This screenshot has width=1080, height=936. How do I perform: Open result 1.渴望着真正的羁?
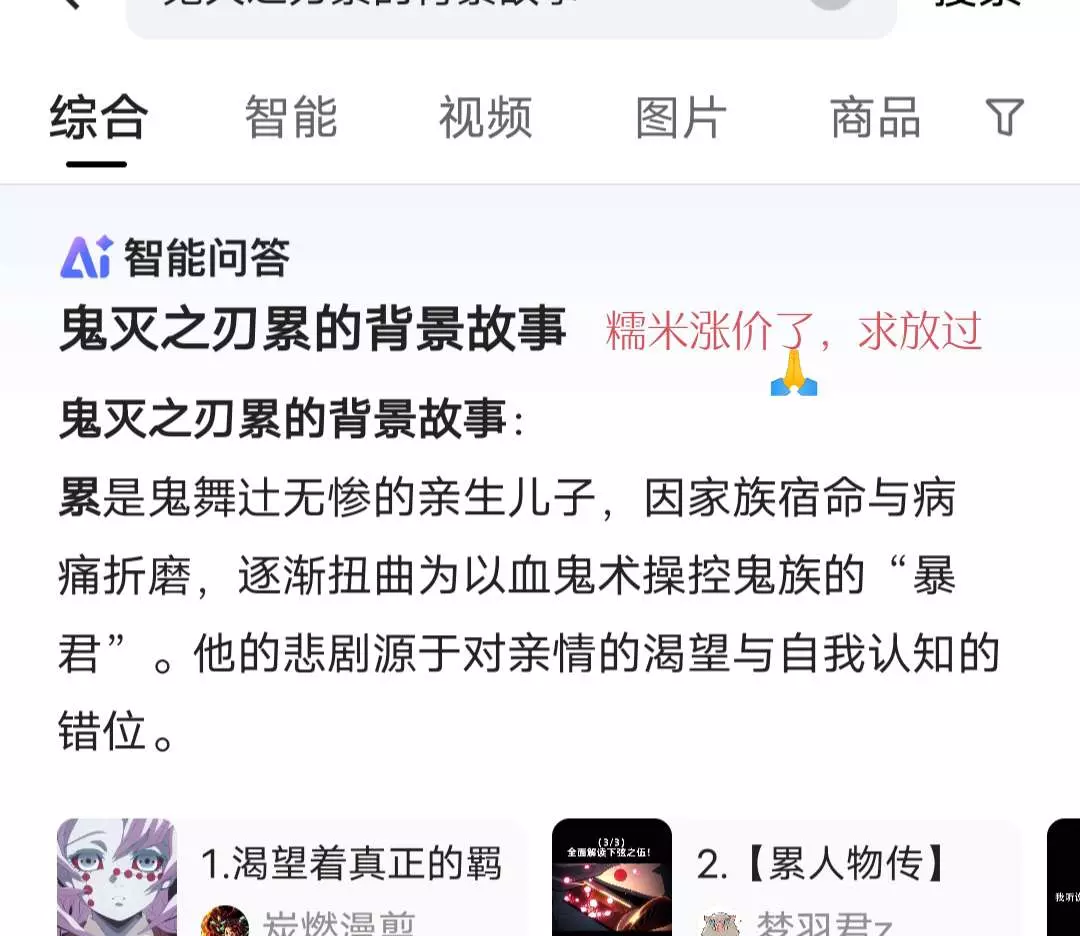coord(351,863)
